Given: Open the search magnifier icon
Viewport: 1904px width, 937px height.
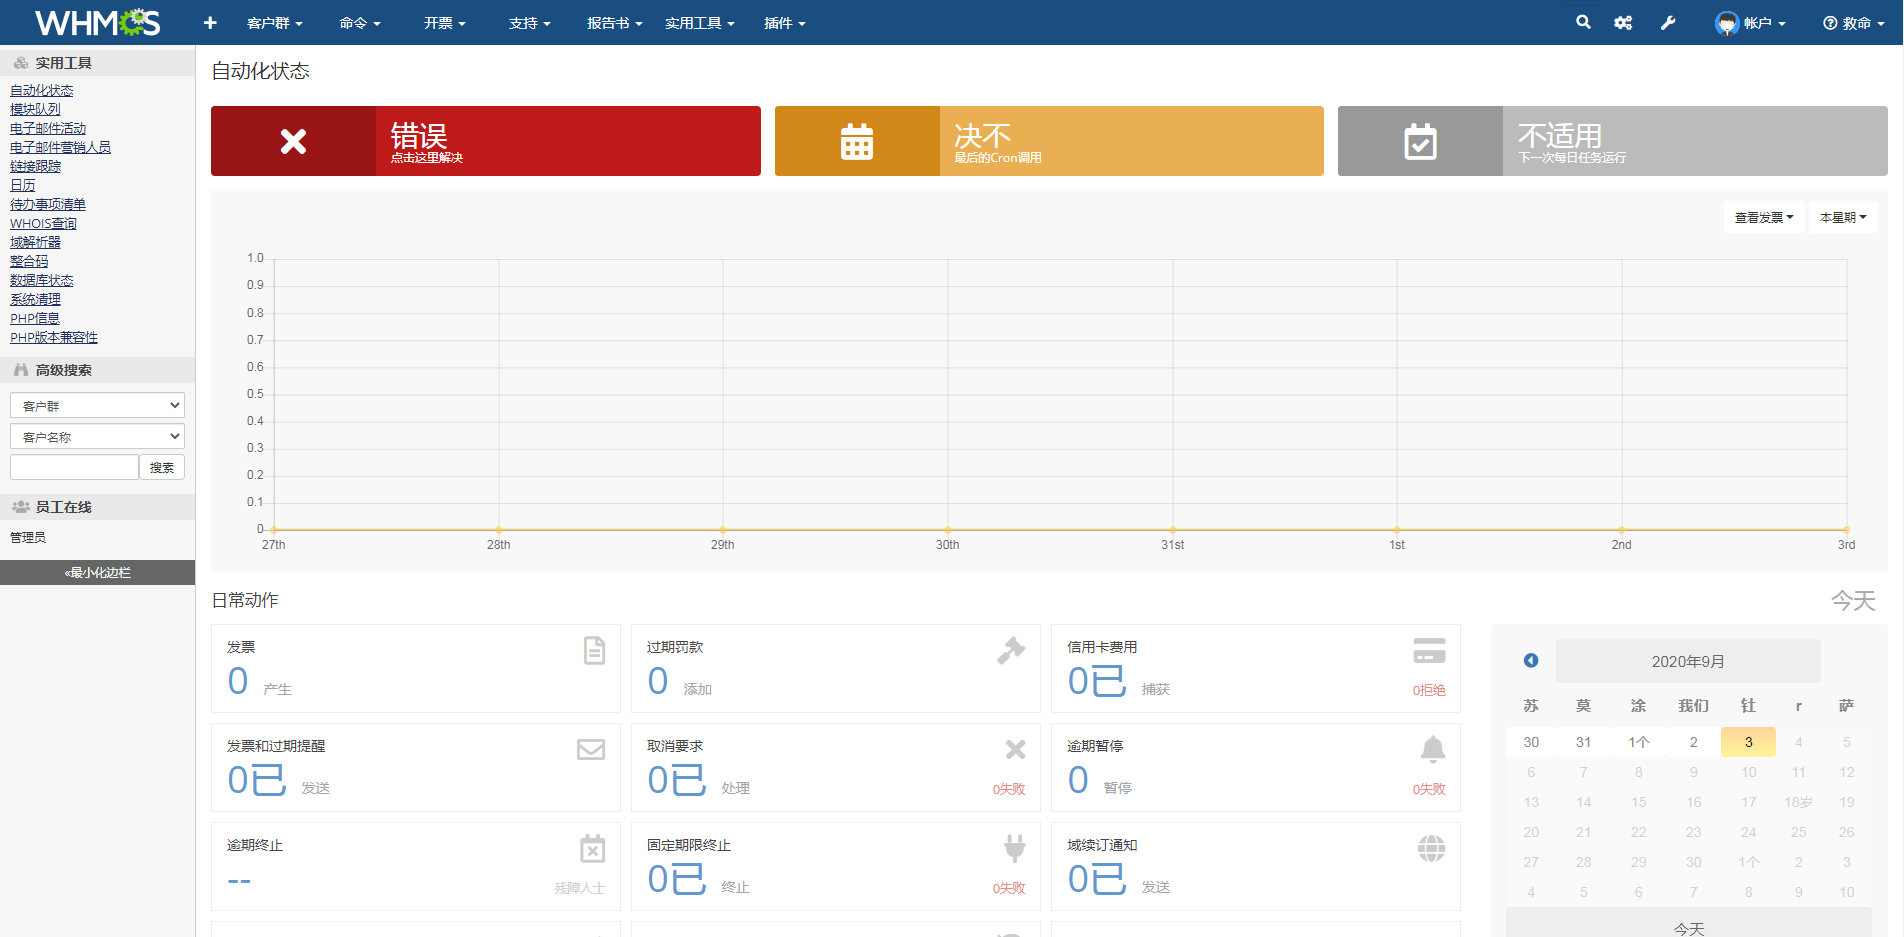Looking at the screenshot, I should tap(1583, 22).
